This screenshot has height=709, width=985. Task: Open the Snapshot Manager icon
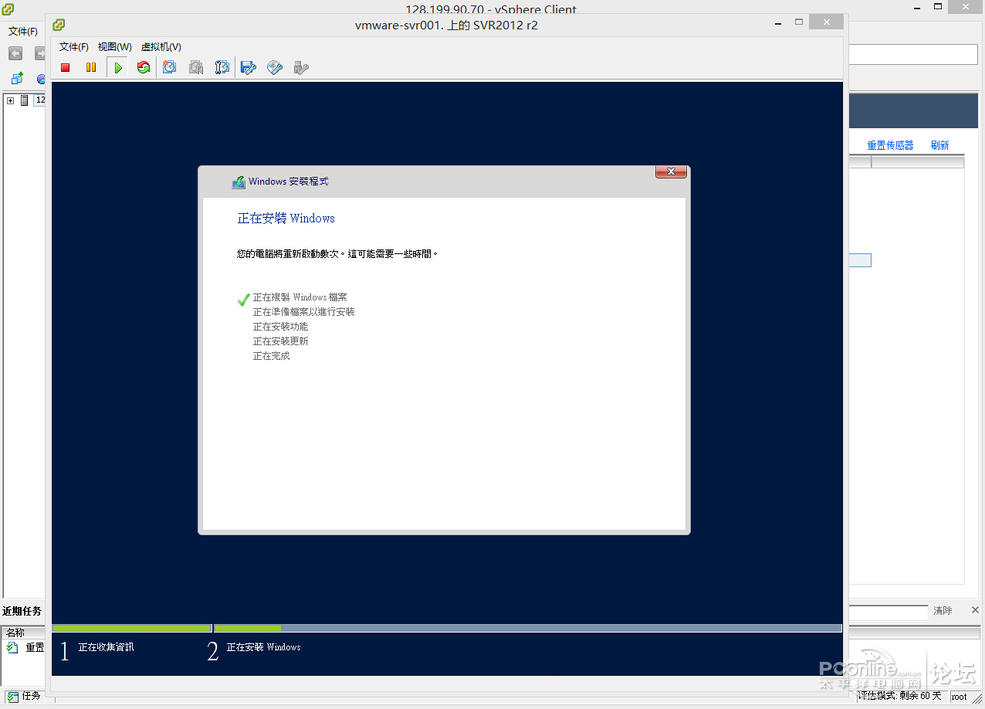click(222, 67)
